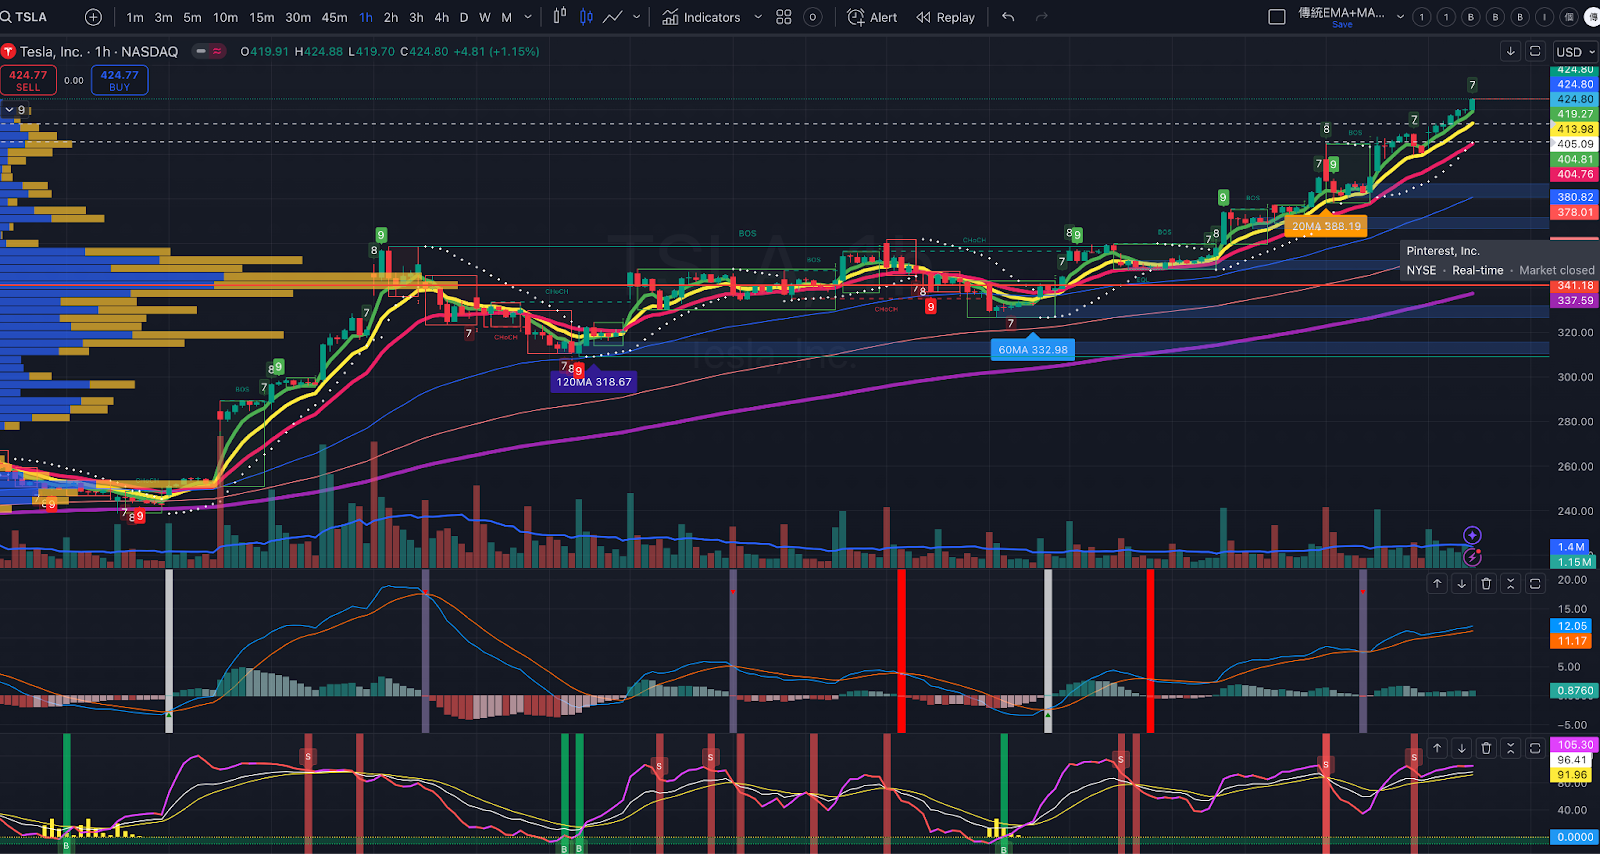1600x854 pixels.
Task: Click the 60MA 332.98 label
Action: click(x=1033, y=349)
